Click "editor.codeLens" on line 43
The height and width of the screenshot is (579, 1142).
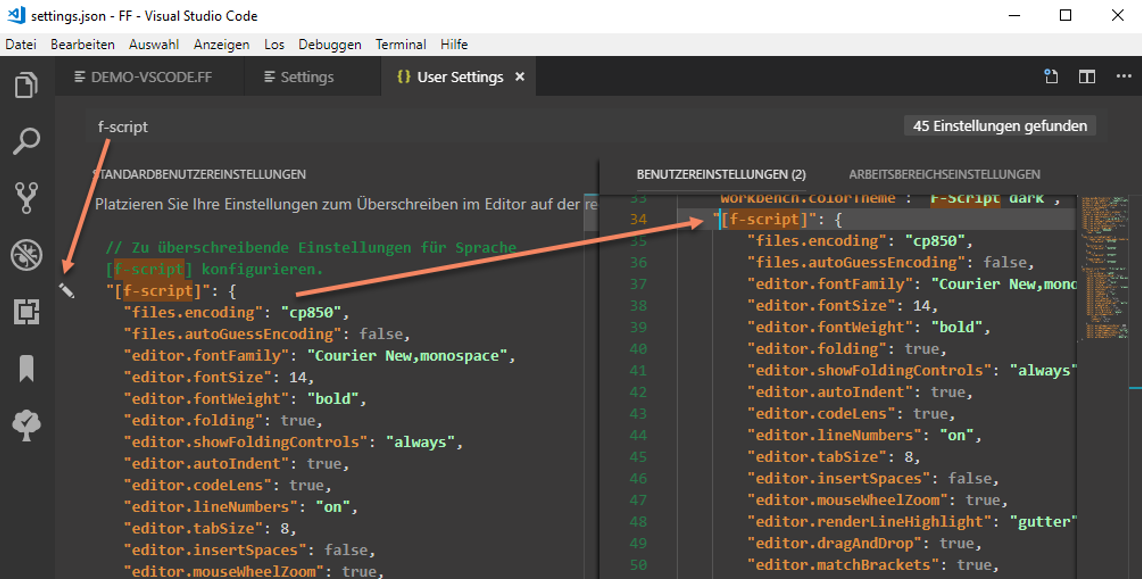click(822, 414)
